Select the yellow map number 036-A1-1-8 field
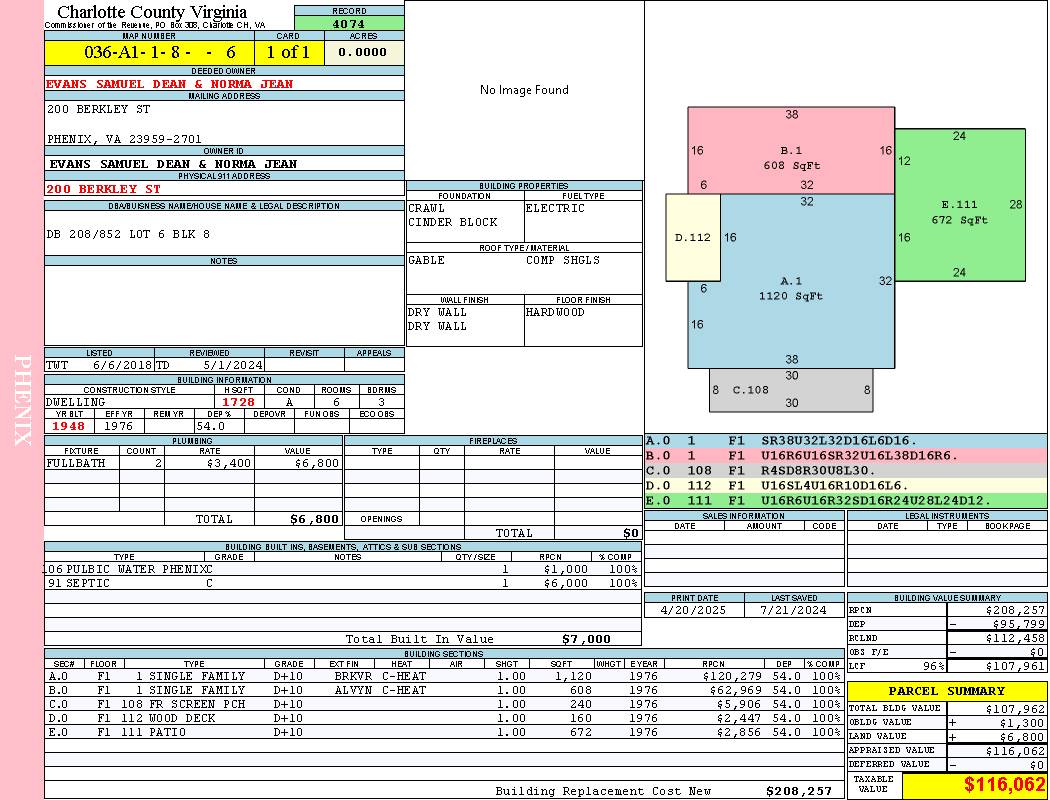The height and width of the screenshot is (800, 1050). pyautogui.click(x=149, y=52)
